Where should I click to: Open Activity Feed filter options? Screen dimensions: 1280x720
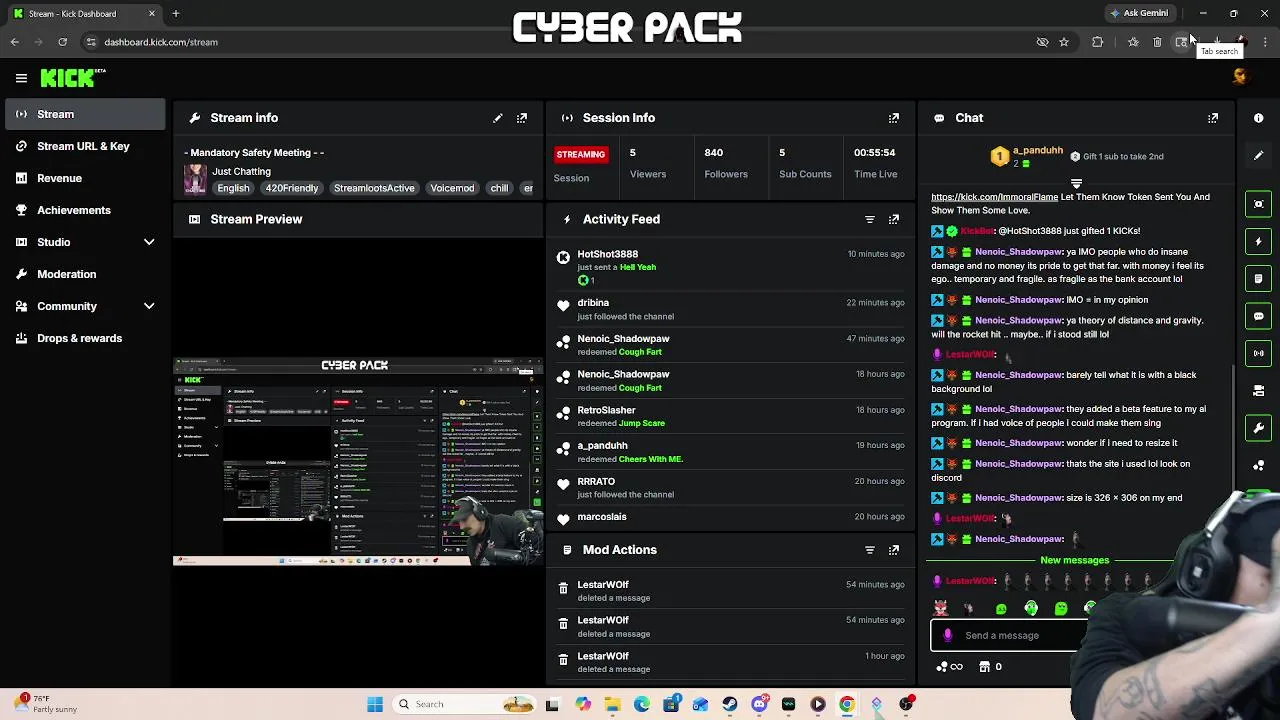click(870, 219)
